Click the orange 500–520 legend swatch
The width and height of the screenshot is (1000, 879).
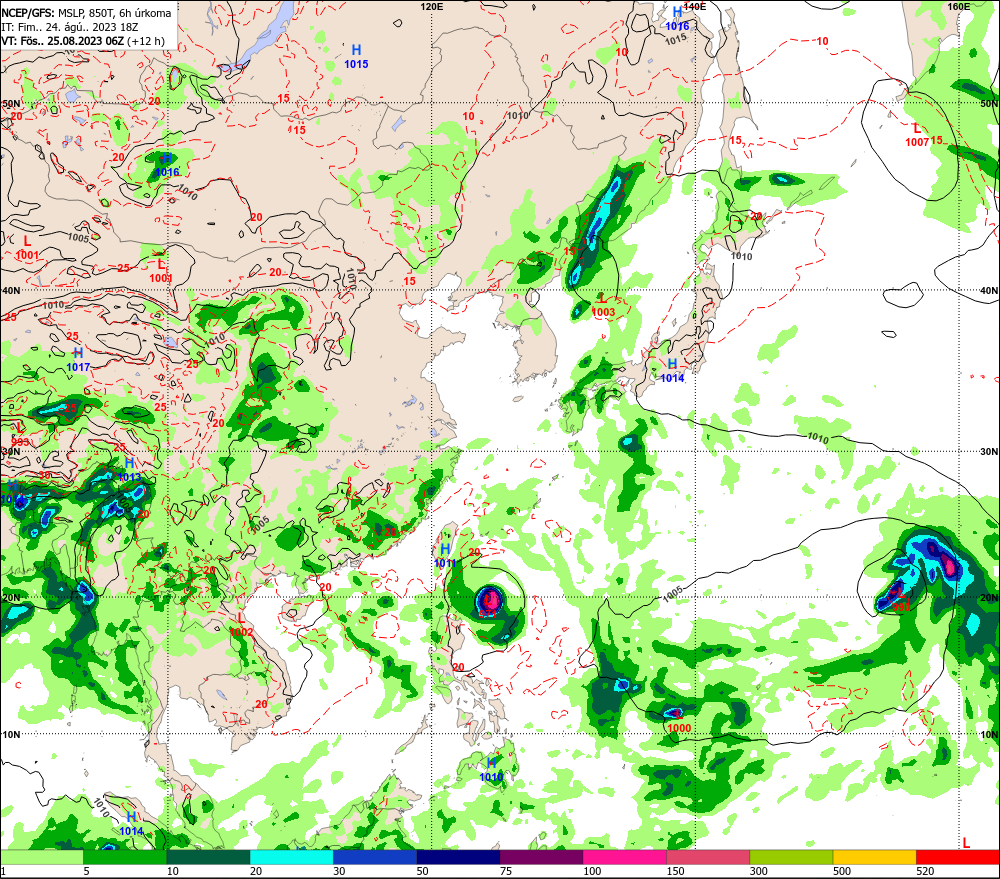[x=874, y=857]
